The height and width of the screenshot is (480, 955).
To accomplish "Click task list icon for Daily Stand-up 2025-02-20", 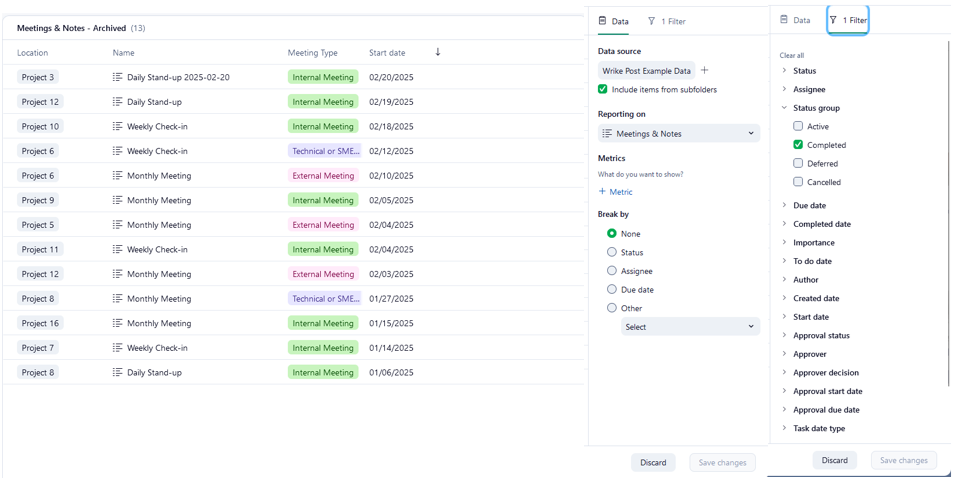I will tap(118, 77).
